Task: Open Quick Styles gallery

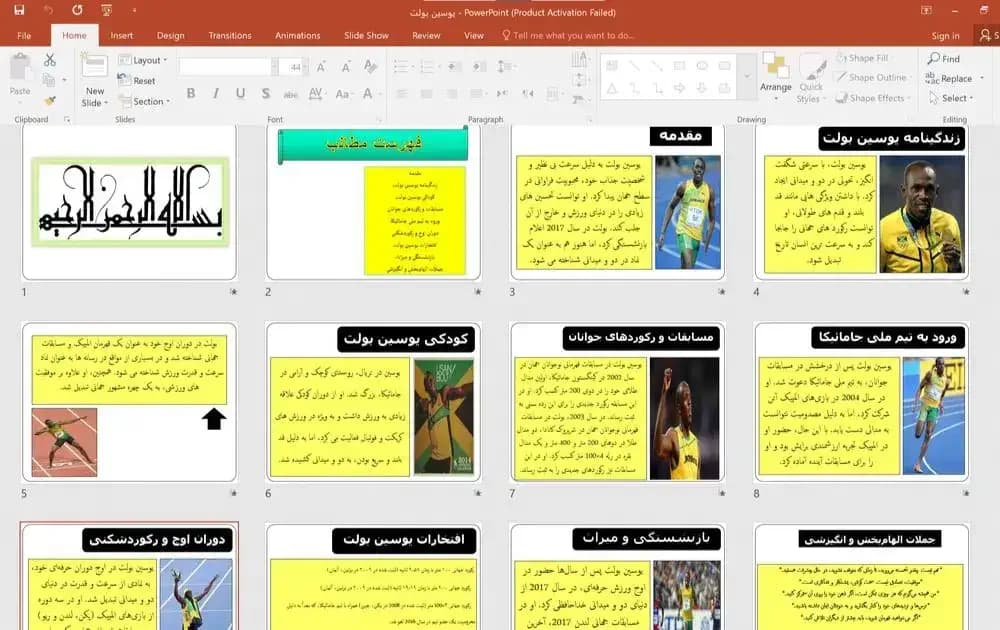Action: (x=811, y=80)
